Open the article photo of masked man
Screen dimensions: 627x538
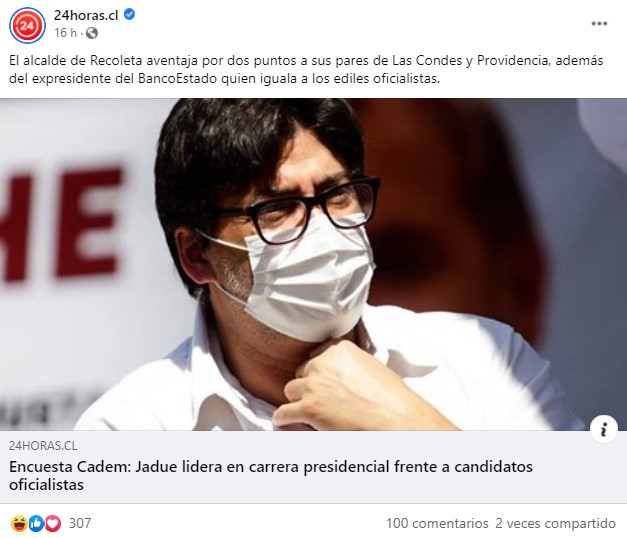pyautogui.click(x=314, y=264)
